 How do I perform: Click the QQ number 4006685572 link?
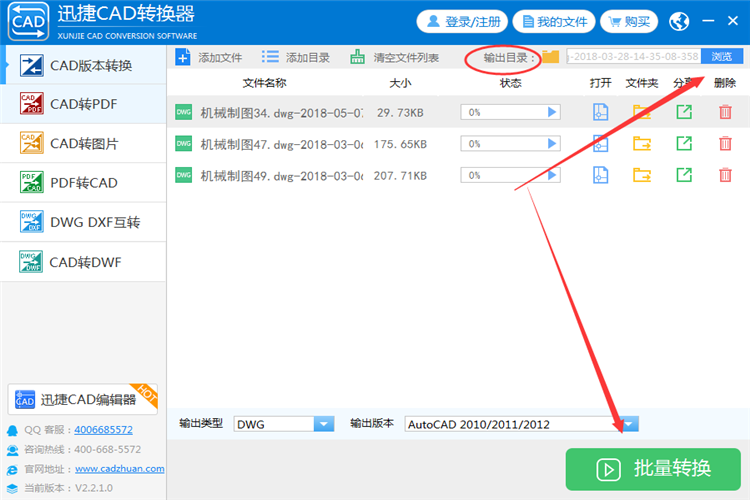(x=103, y=430)
